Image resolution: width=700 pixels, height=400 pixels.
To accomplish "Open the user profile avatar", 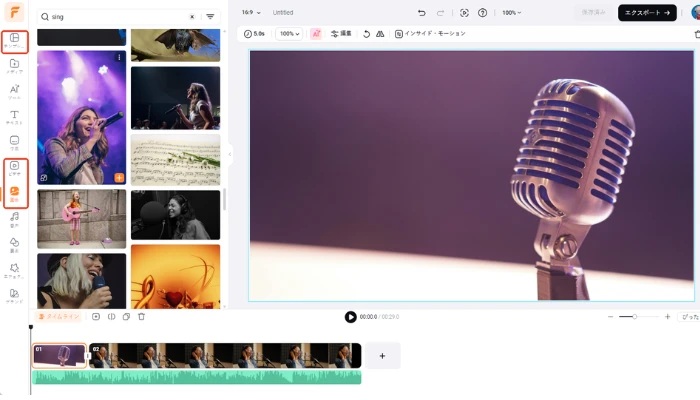I will tap(696, 12).
